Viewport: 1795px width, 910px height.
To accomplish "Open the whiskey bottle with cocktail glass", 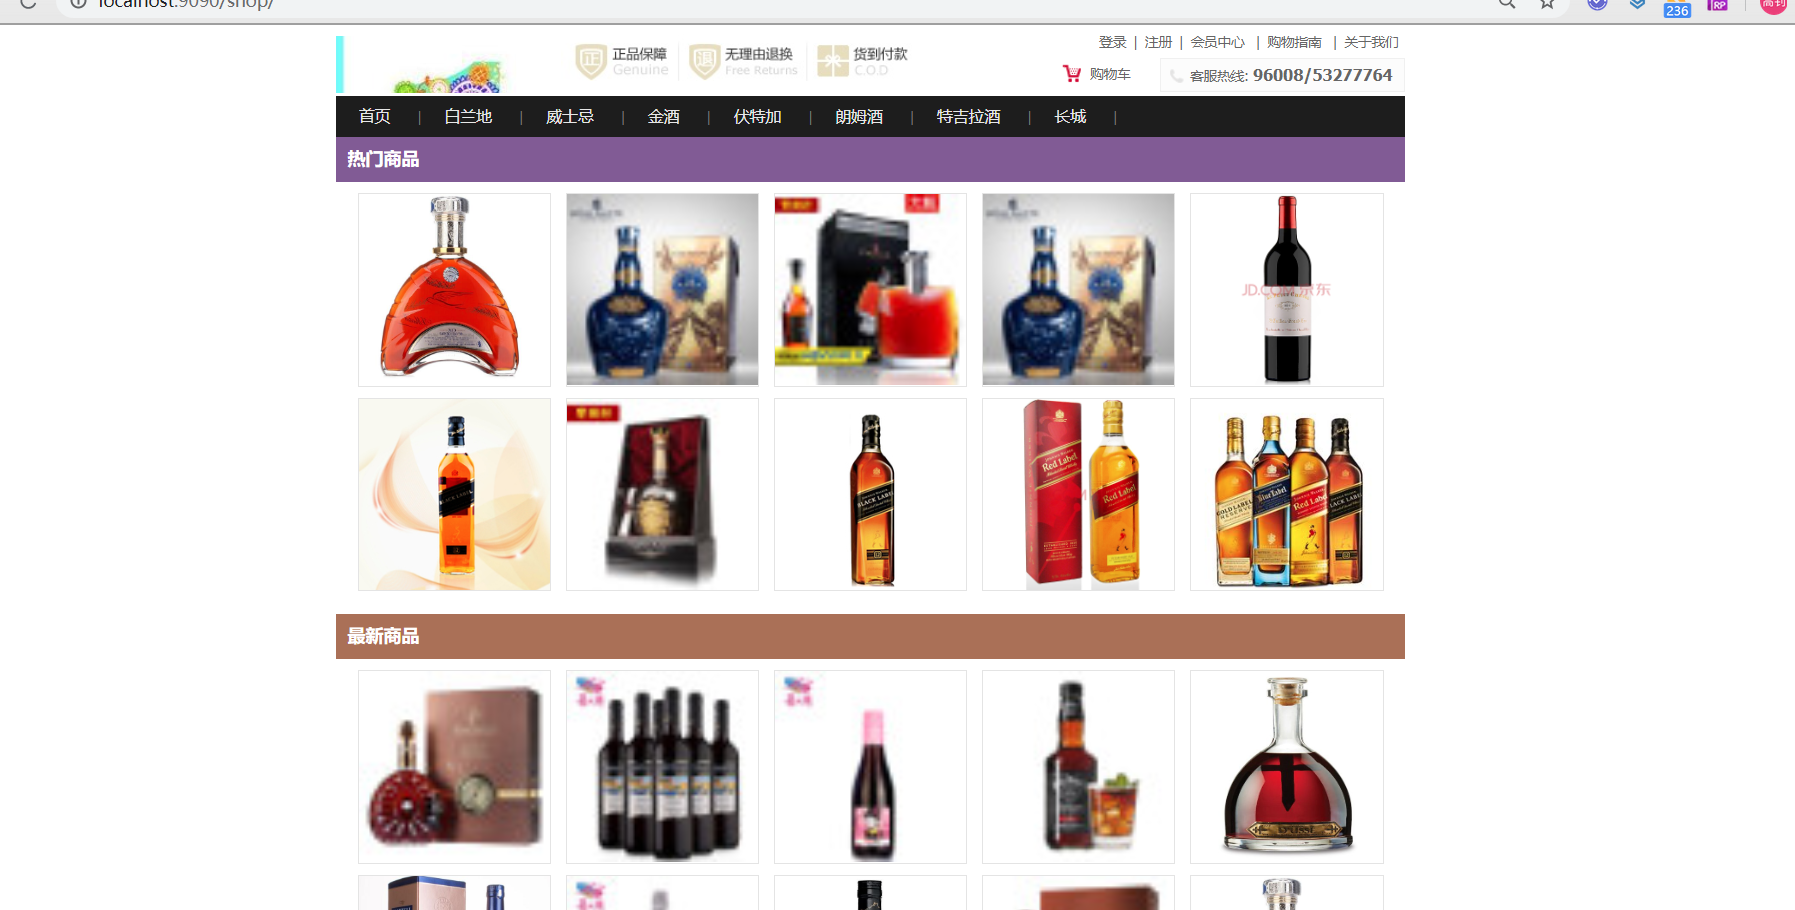I will tap(1078, 767).
